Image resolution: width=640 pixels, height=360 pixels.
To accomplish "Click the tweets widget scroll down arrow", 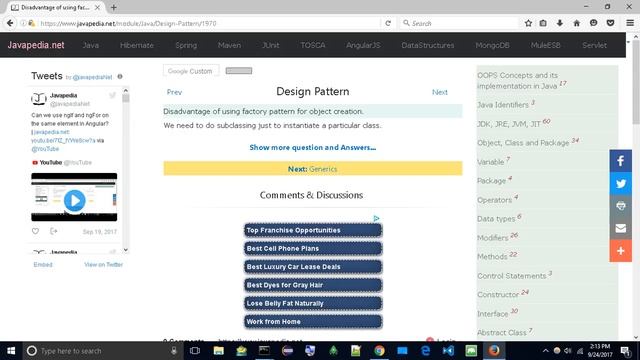I will coord(126,250).
